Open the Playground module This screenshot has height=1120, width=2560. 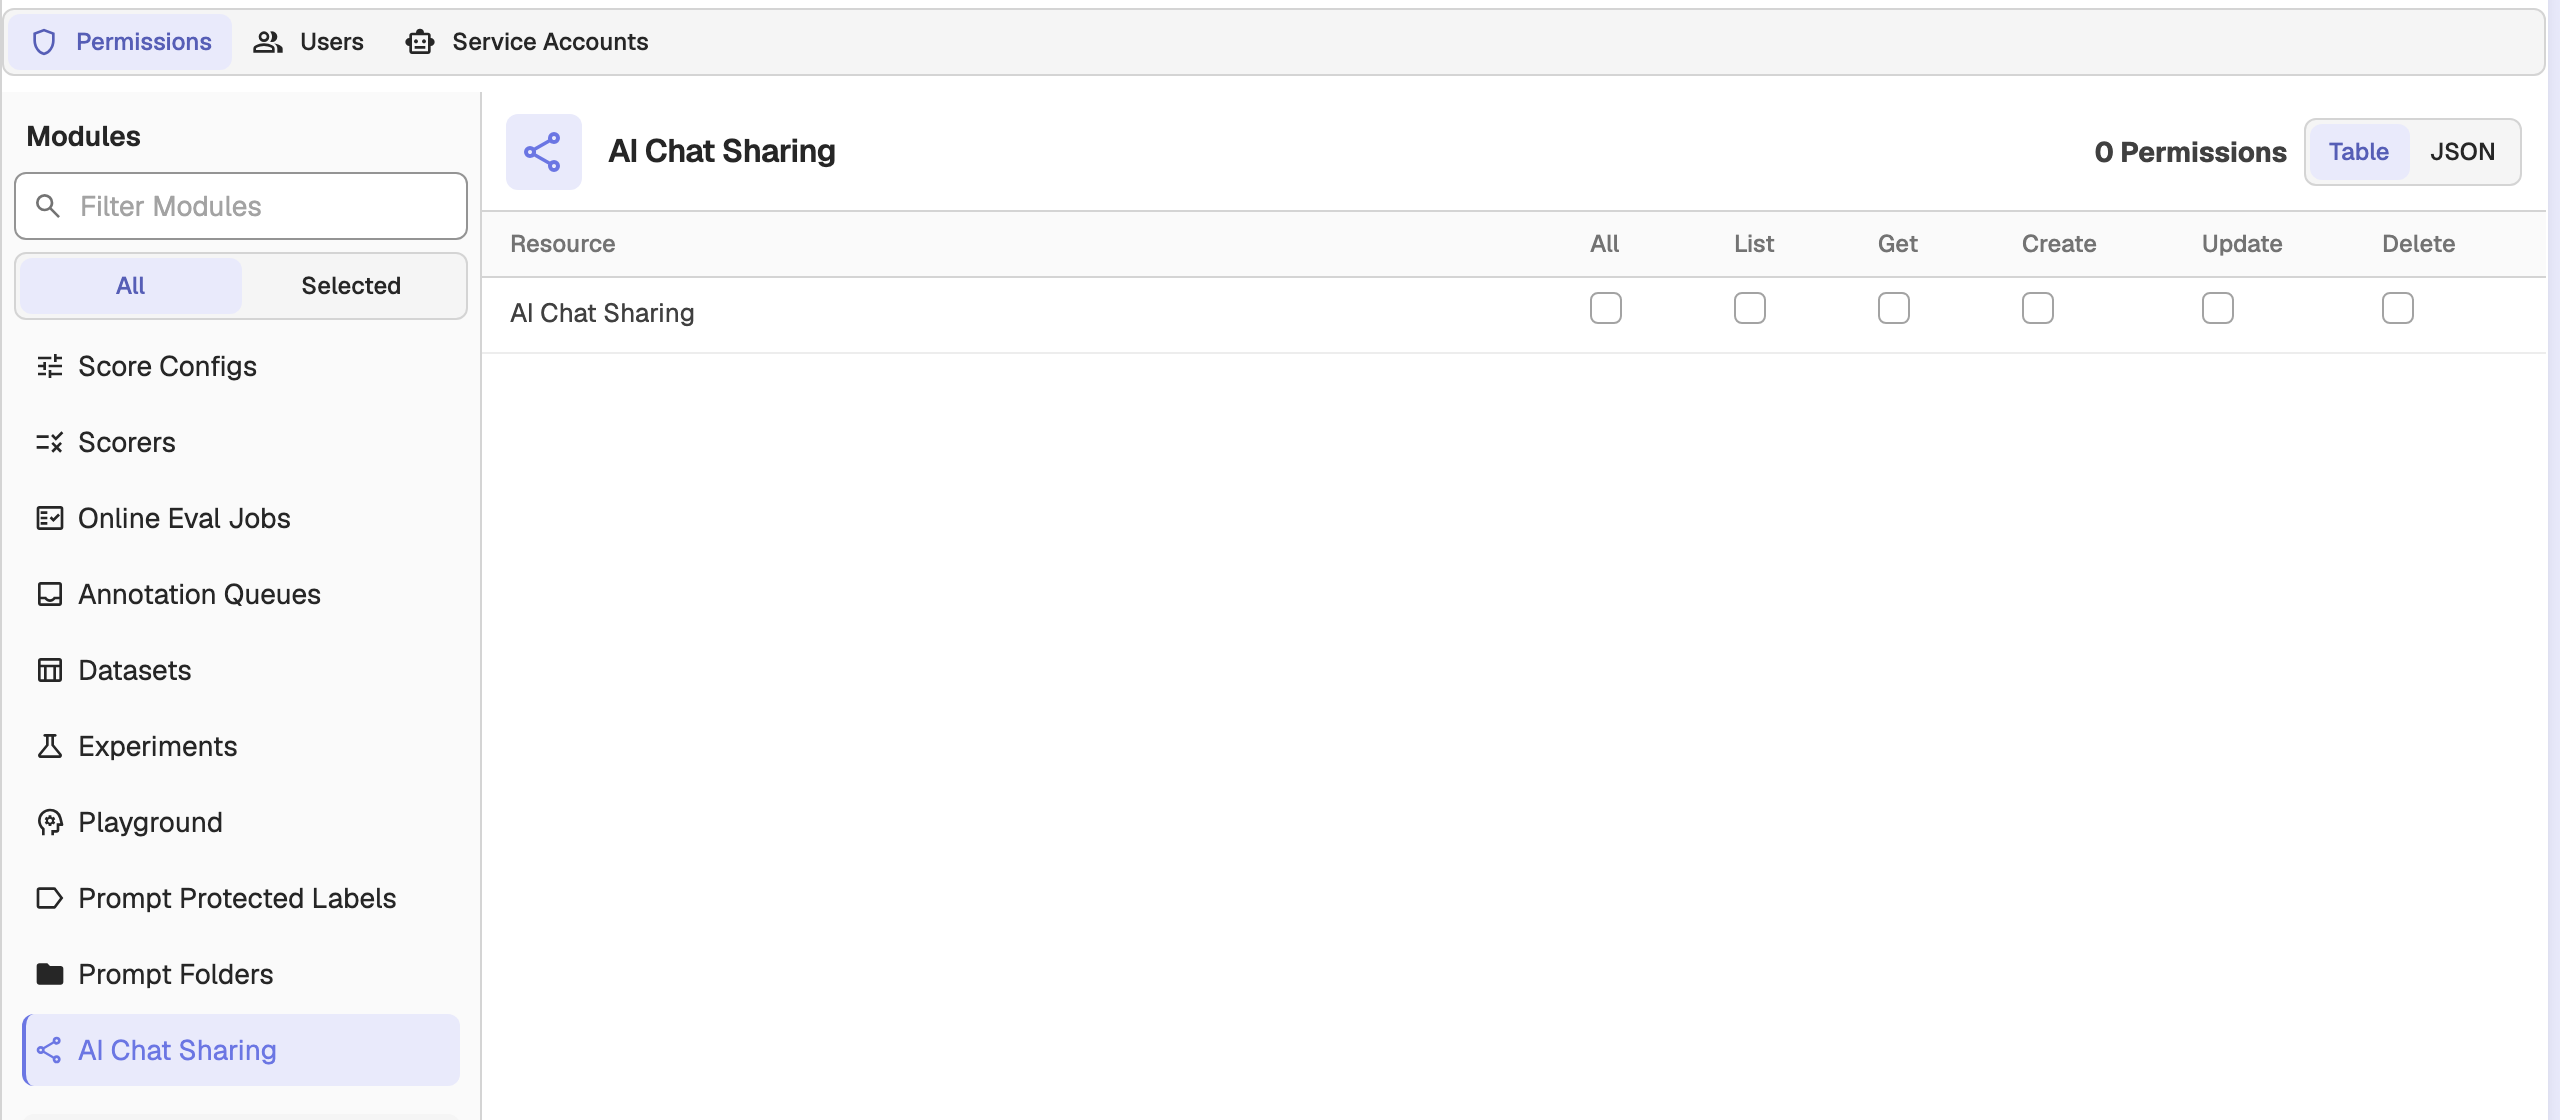(241, 822)
